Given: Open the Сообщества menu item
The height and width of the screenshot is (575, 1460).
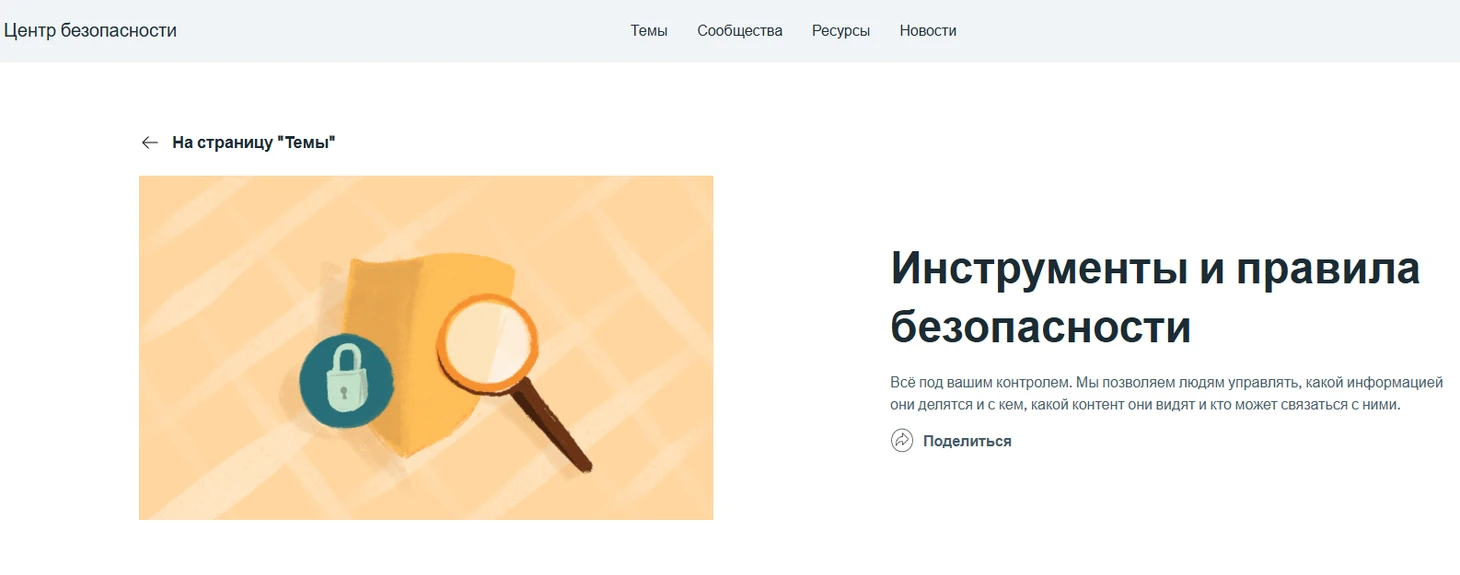Looking at the screenshot, I should tap(740, 31).
